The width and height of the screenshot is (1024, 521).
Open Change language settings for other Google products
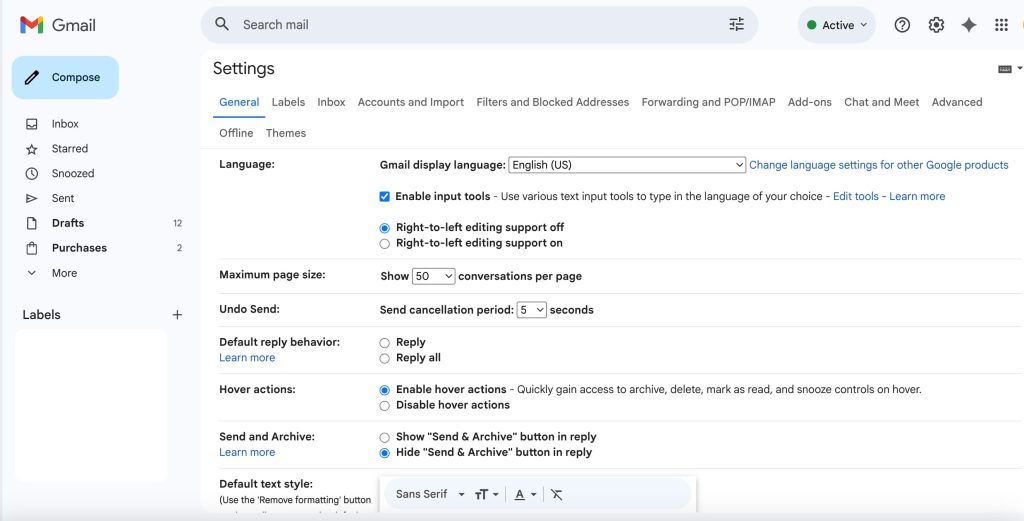(x=878, y=165)
